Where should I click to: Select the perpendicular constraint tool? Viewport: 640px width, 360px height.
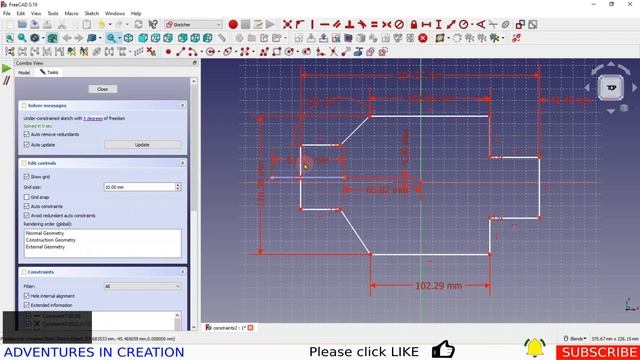pos(349,24)
